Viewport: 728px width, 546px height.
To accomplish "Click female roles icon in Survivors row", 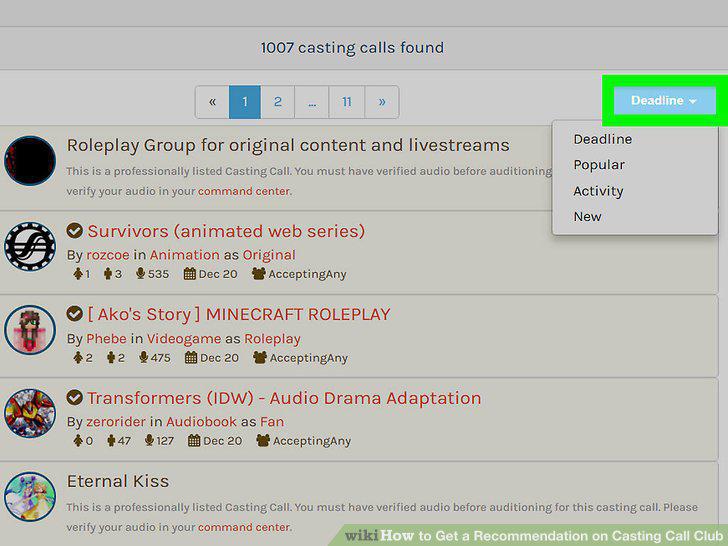I will click(x=78, y=273).
